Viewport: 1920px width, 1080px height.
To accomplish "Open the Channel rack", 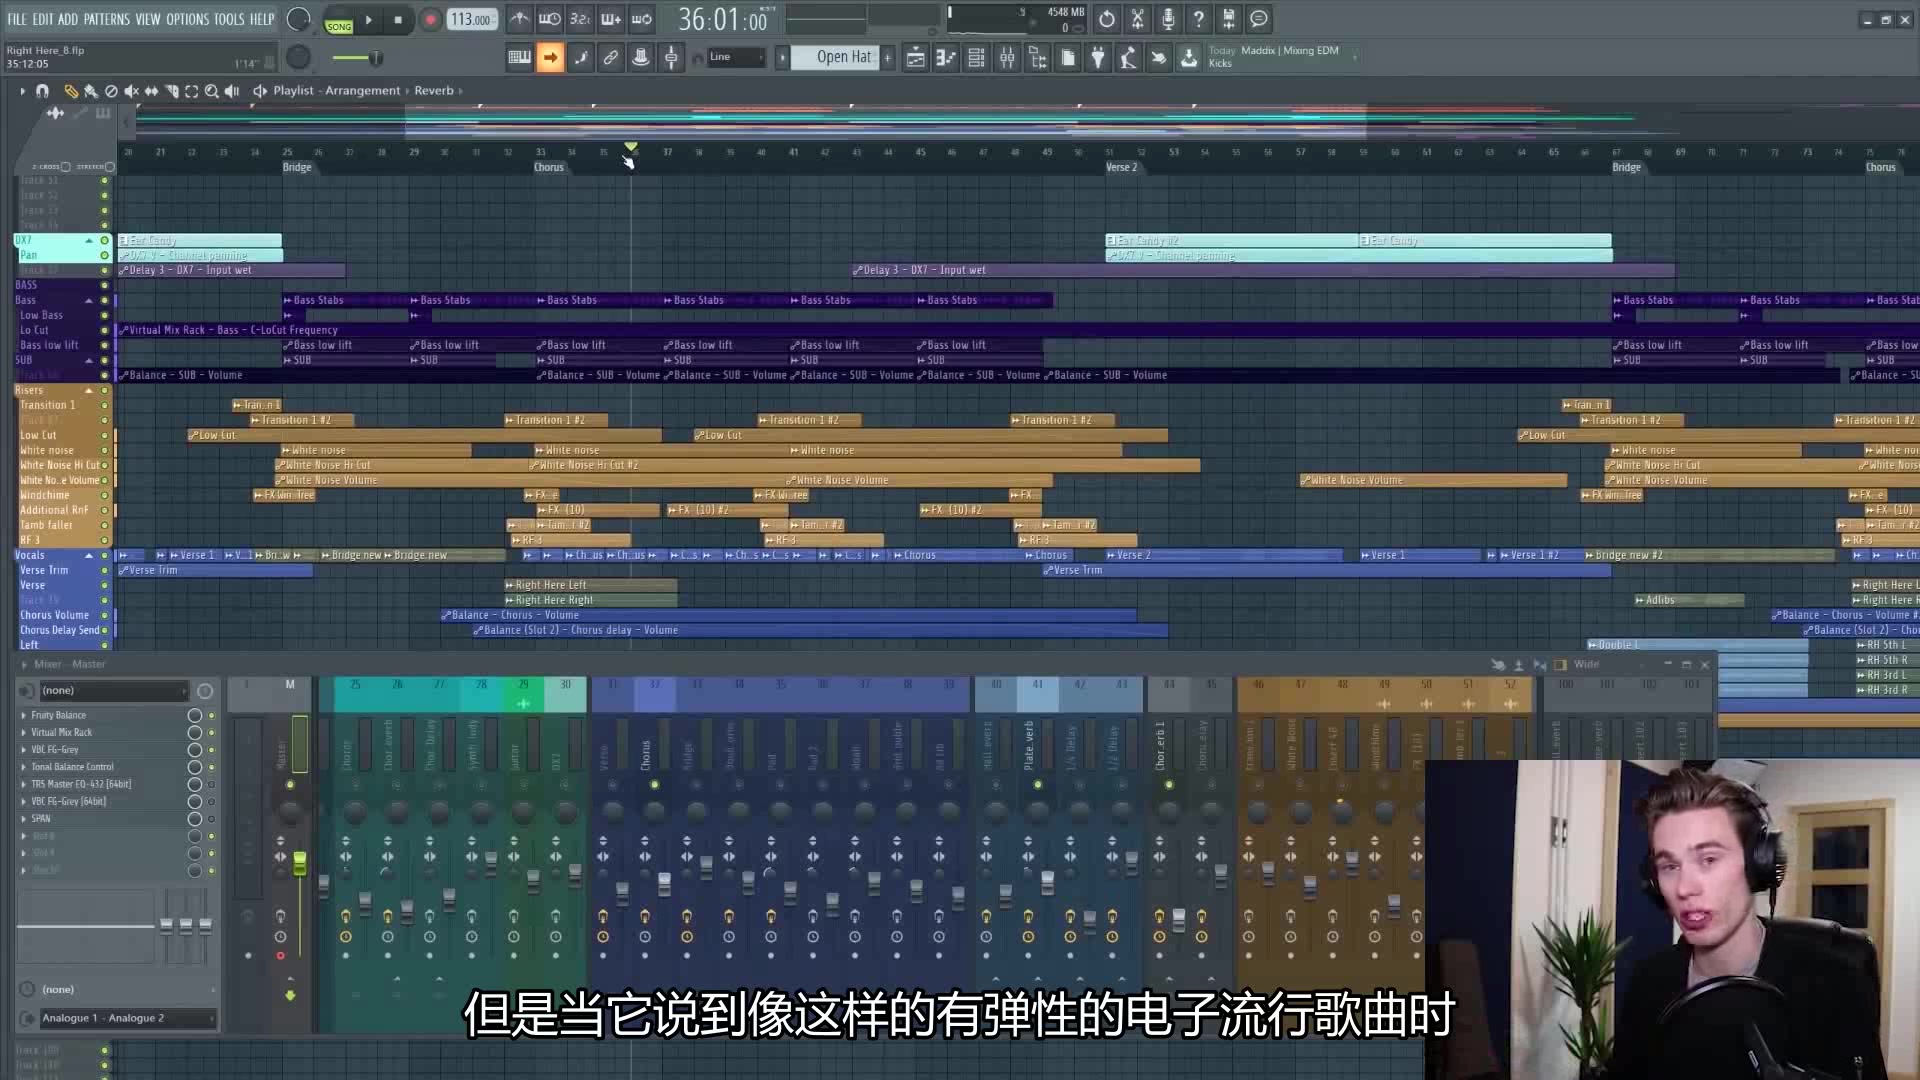I will [x=977, y=57].
